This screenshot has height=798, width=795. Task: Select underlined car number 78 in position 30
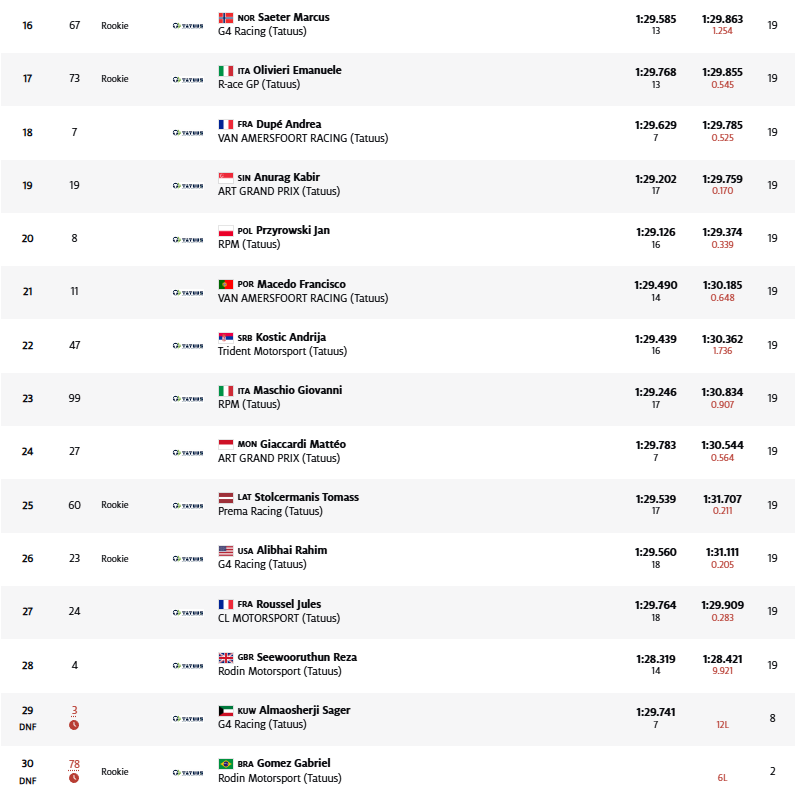point(74,764)
